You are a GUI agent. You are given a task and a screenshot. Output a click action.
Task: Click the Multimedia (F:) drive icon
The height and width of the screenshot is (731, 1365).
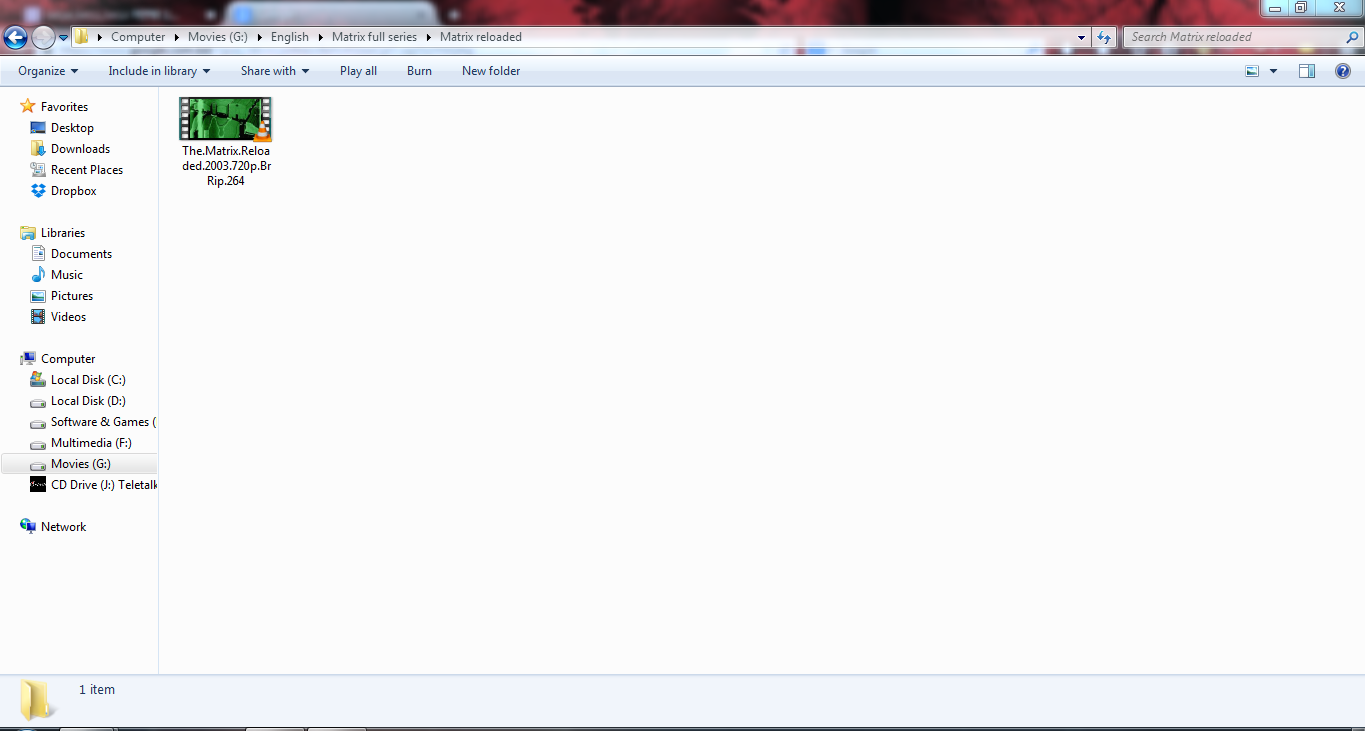[38, 443]
